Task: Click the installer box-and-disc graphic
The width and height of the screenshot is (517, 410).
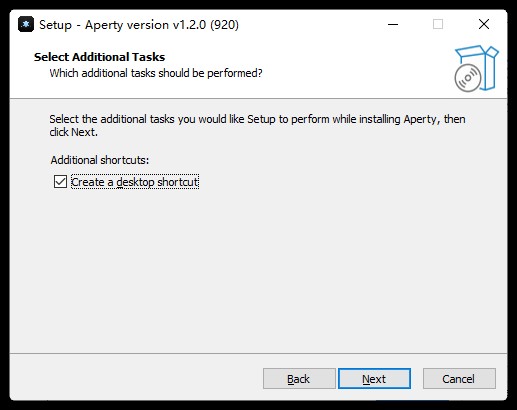Action: [476, 69]
